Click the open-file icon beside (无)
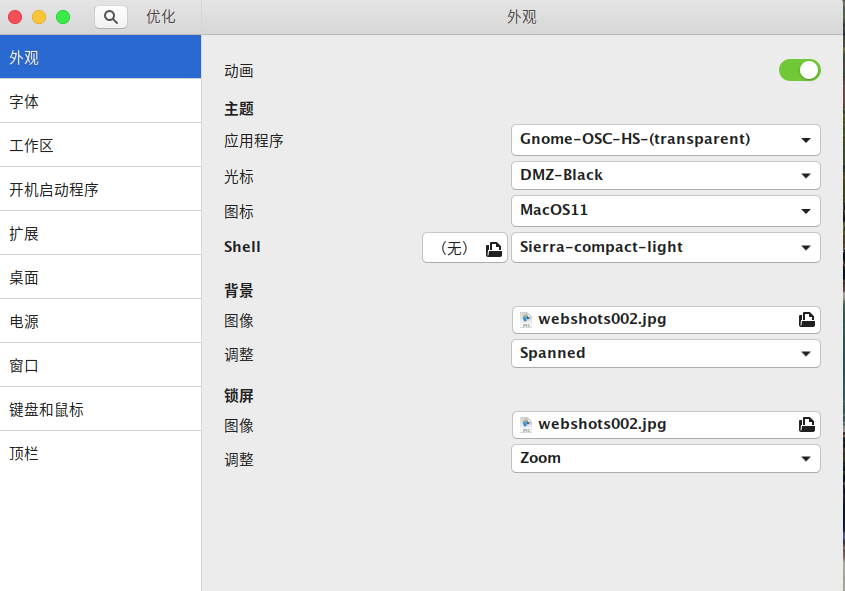The image size is (845, 591). coord(494,249)
